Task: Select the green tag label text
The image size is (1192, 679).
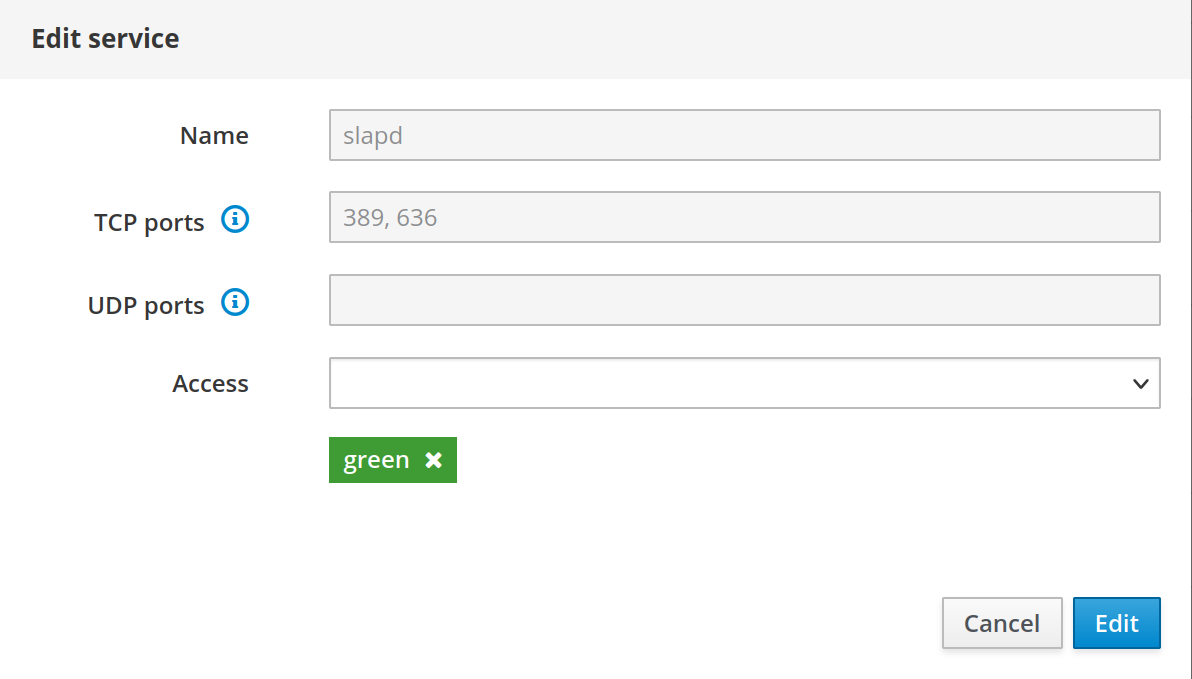Action: point(376,460)
